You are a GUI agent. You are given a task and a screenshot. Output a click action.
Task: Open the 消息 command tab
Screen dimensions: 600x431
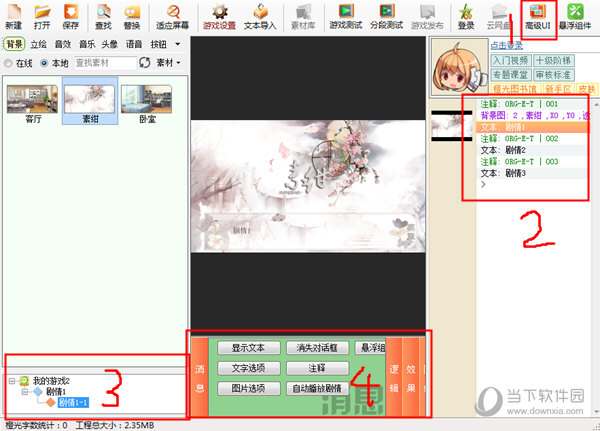pos(200,377)
